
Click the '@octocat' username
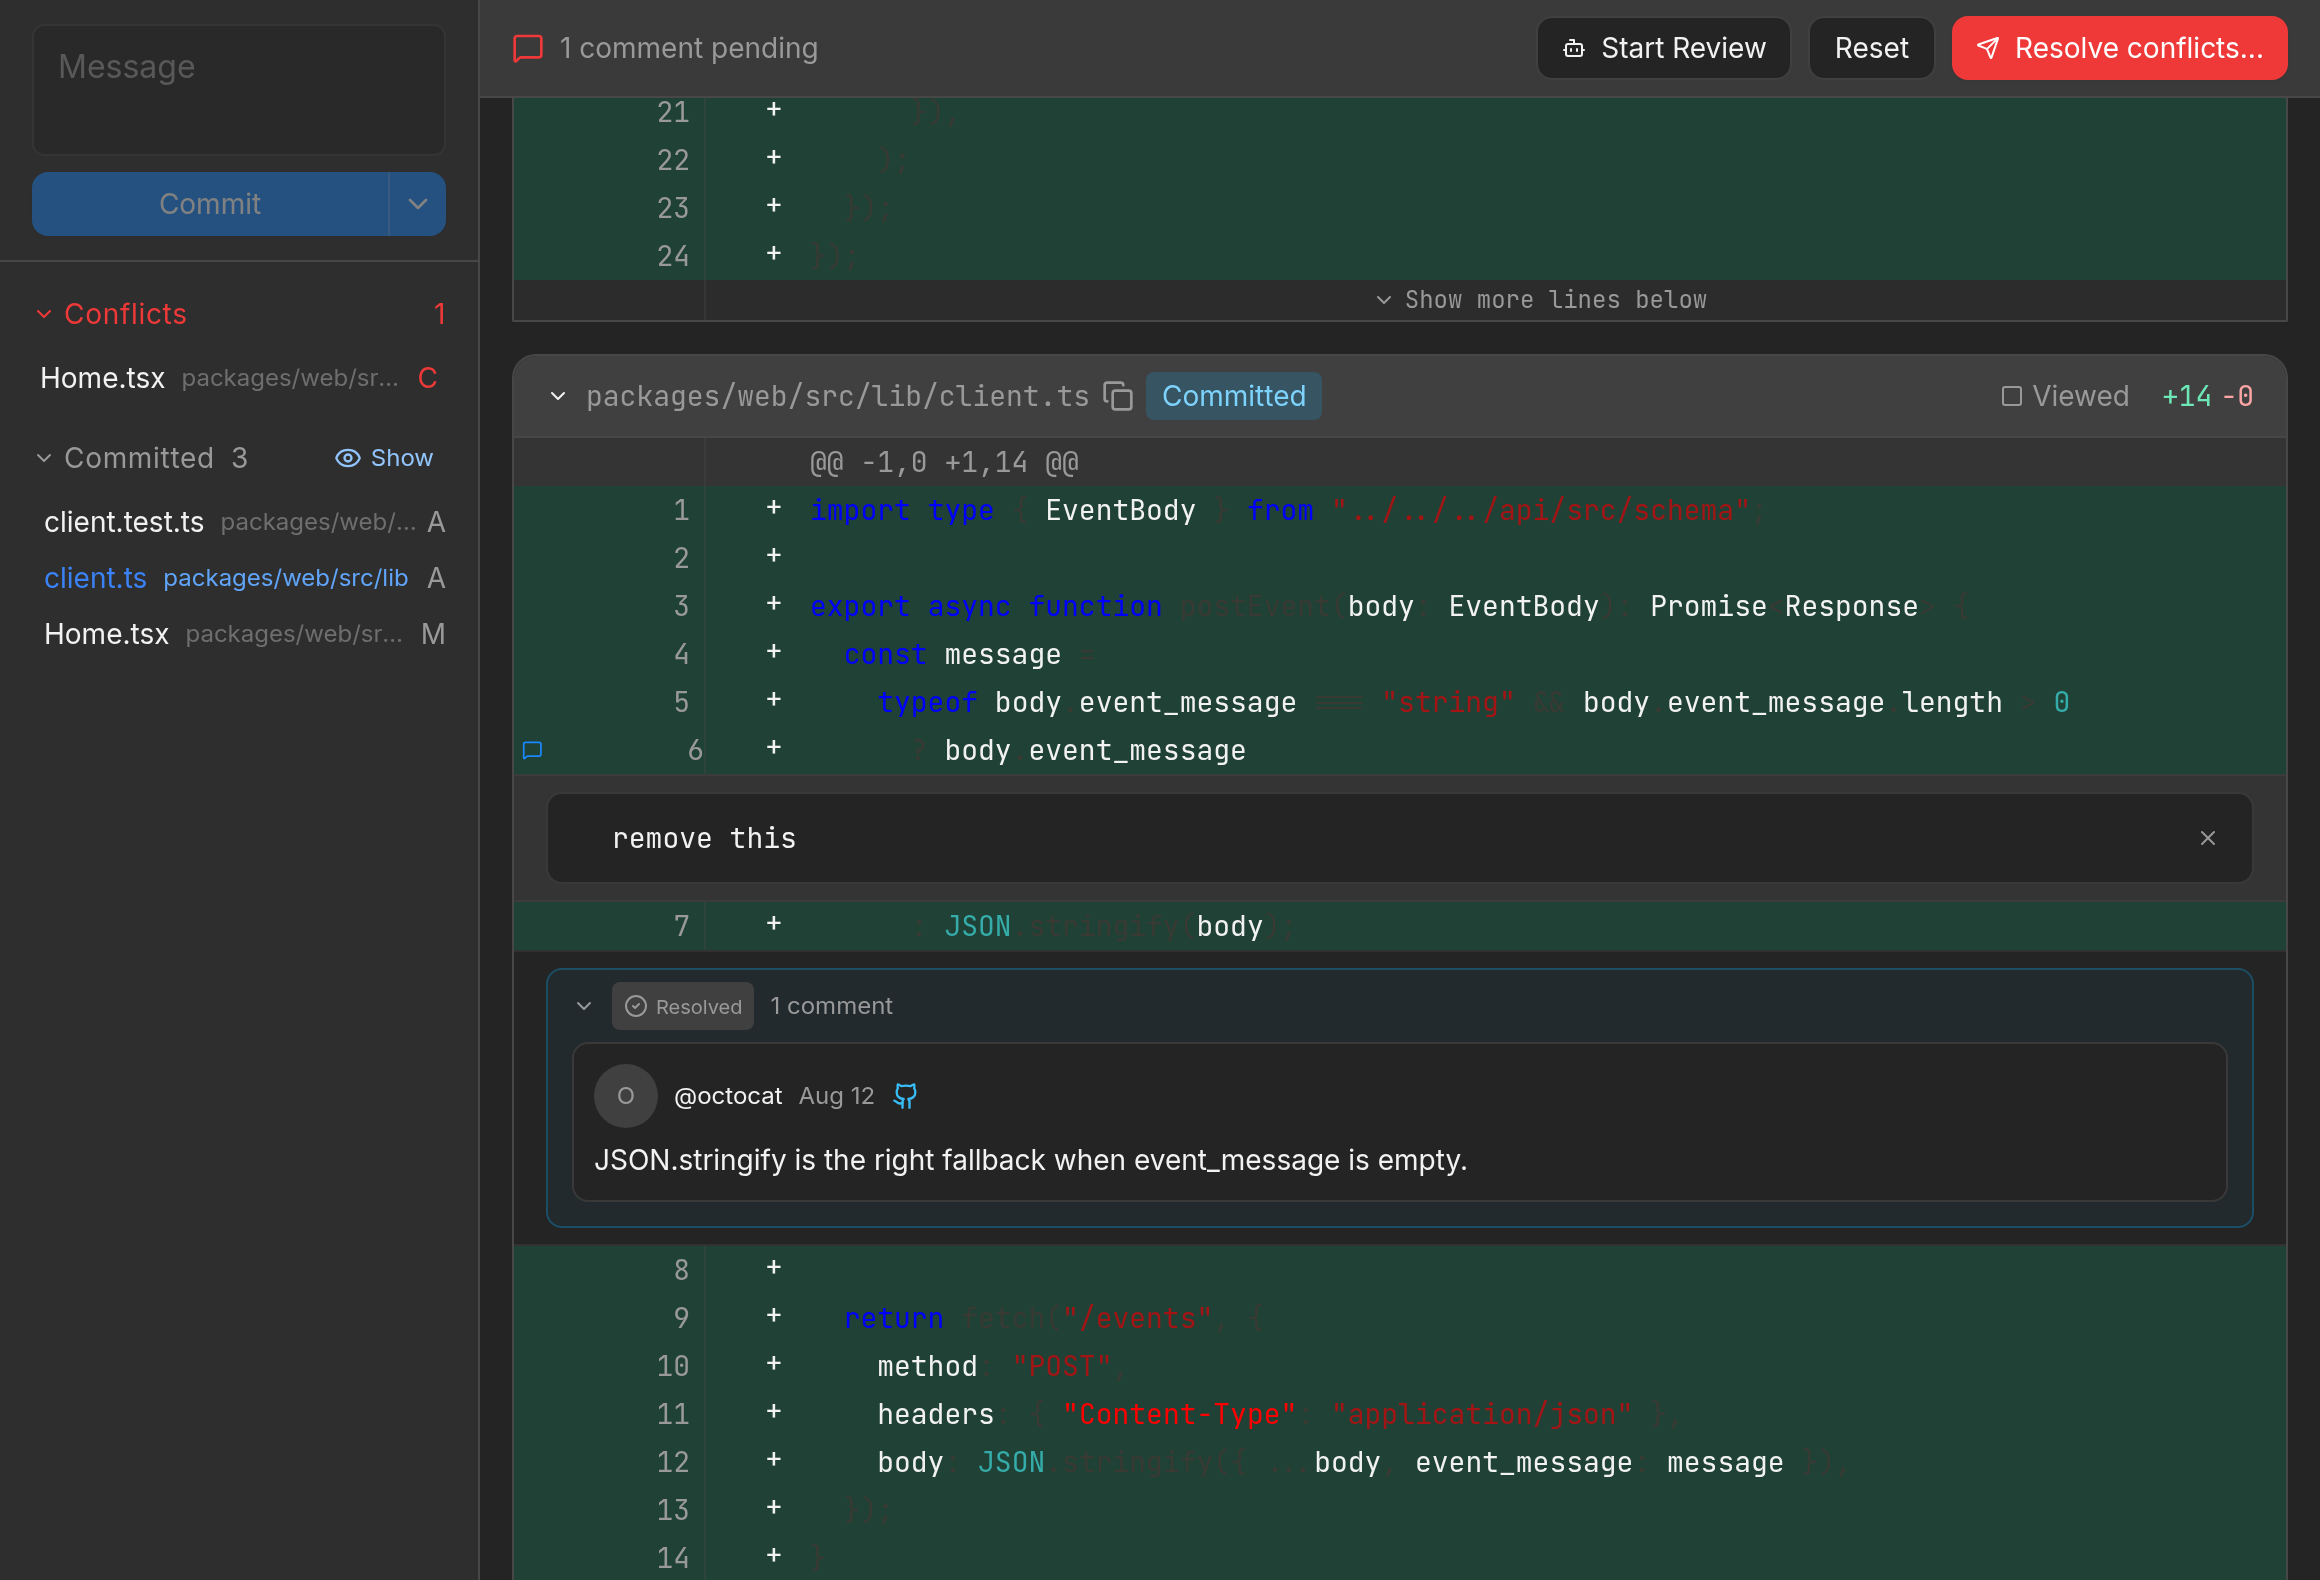(x=728, y=1096)
